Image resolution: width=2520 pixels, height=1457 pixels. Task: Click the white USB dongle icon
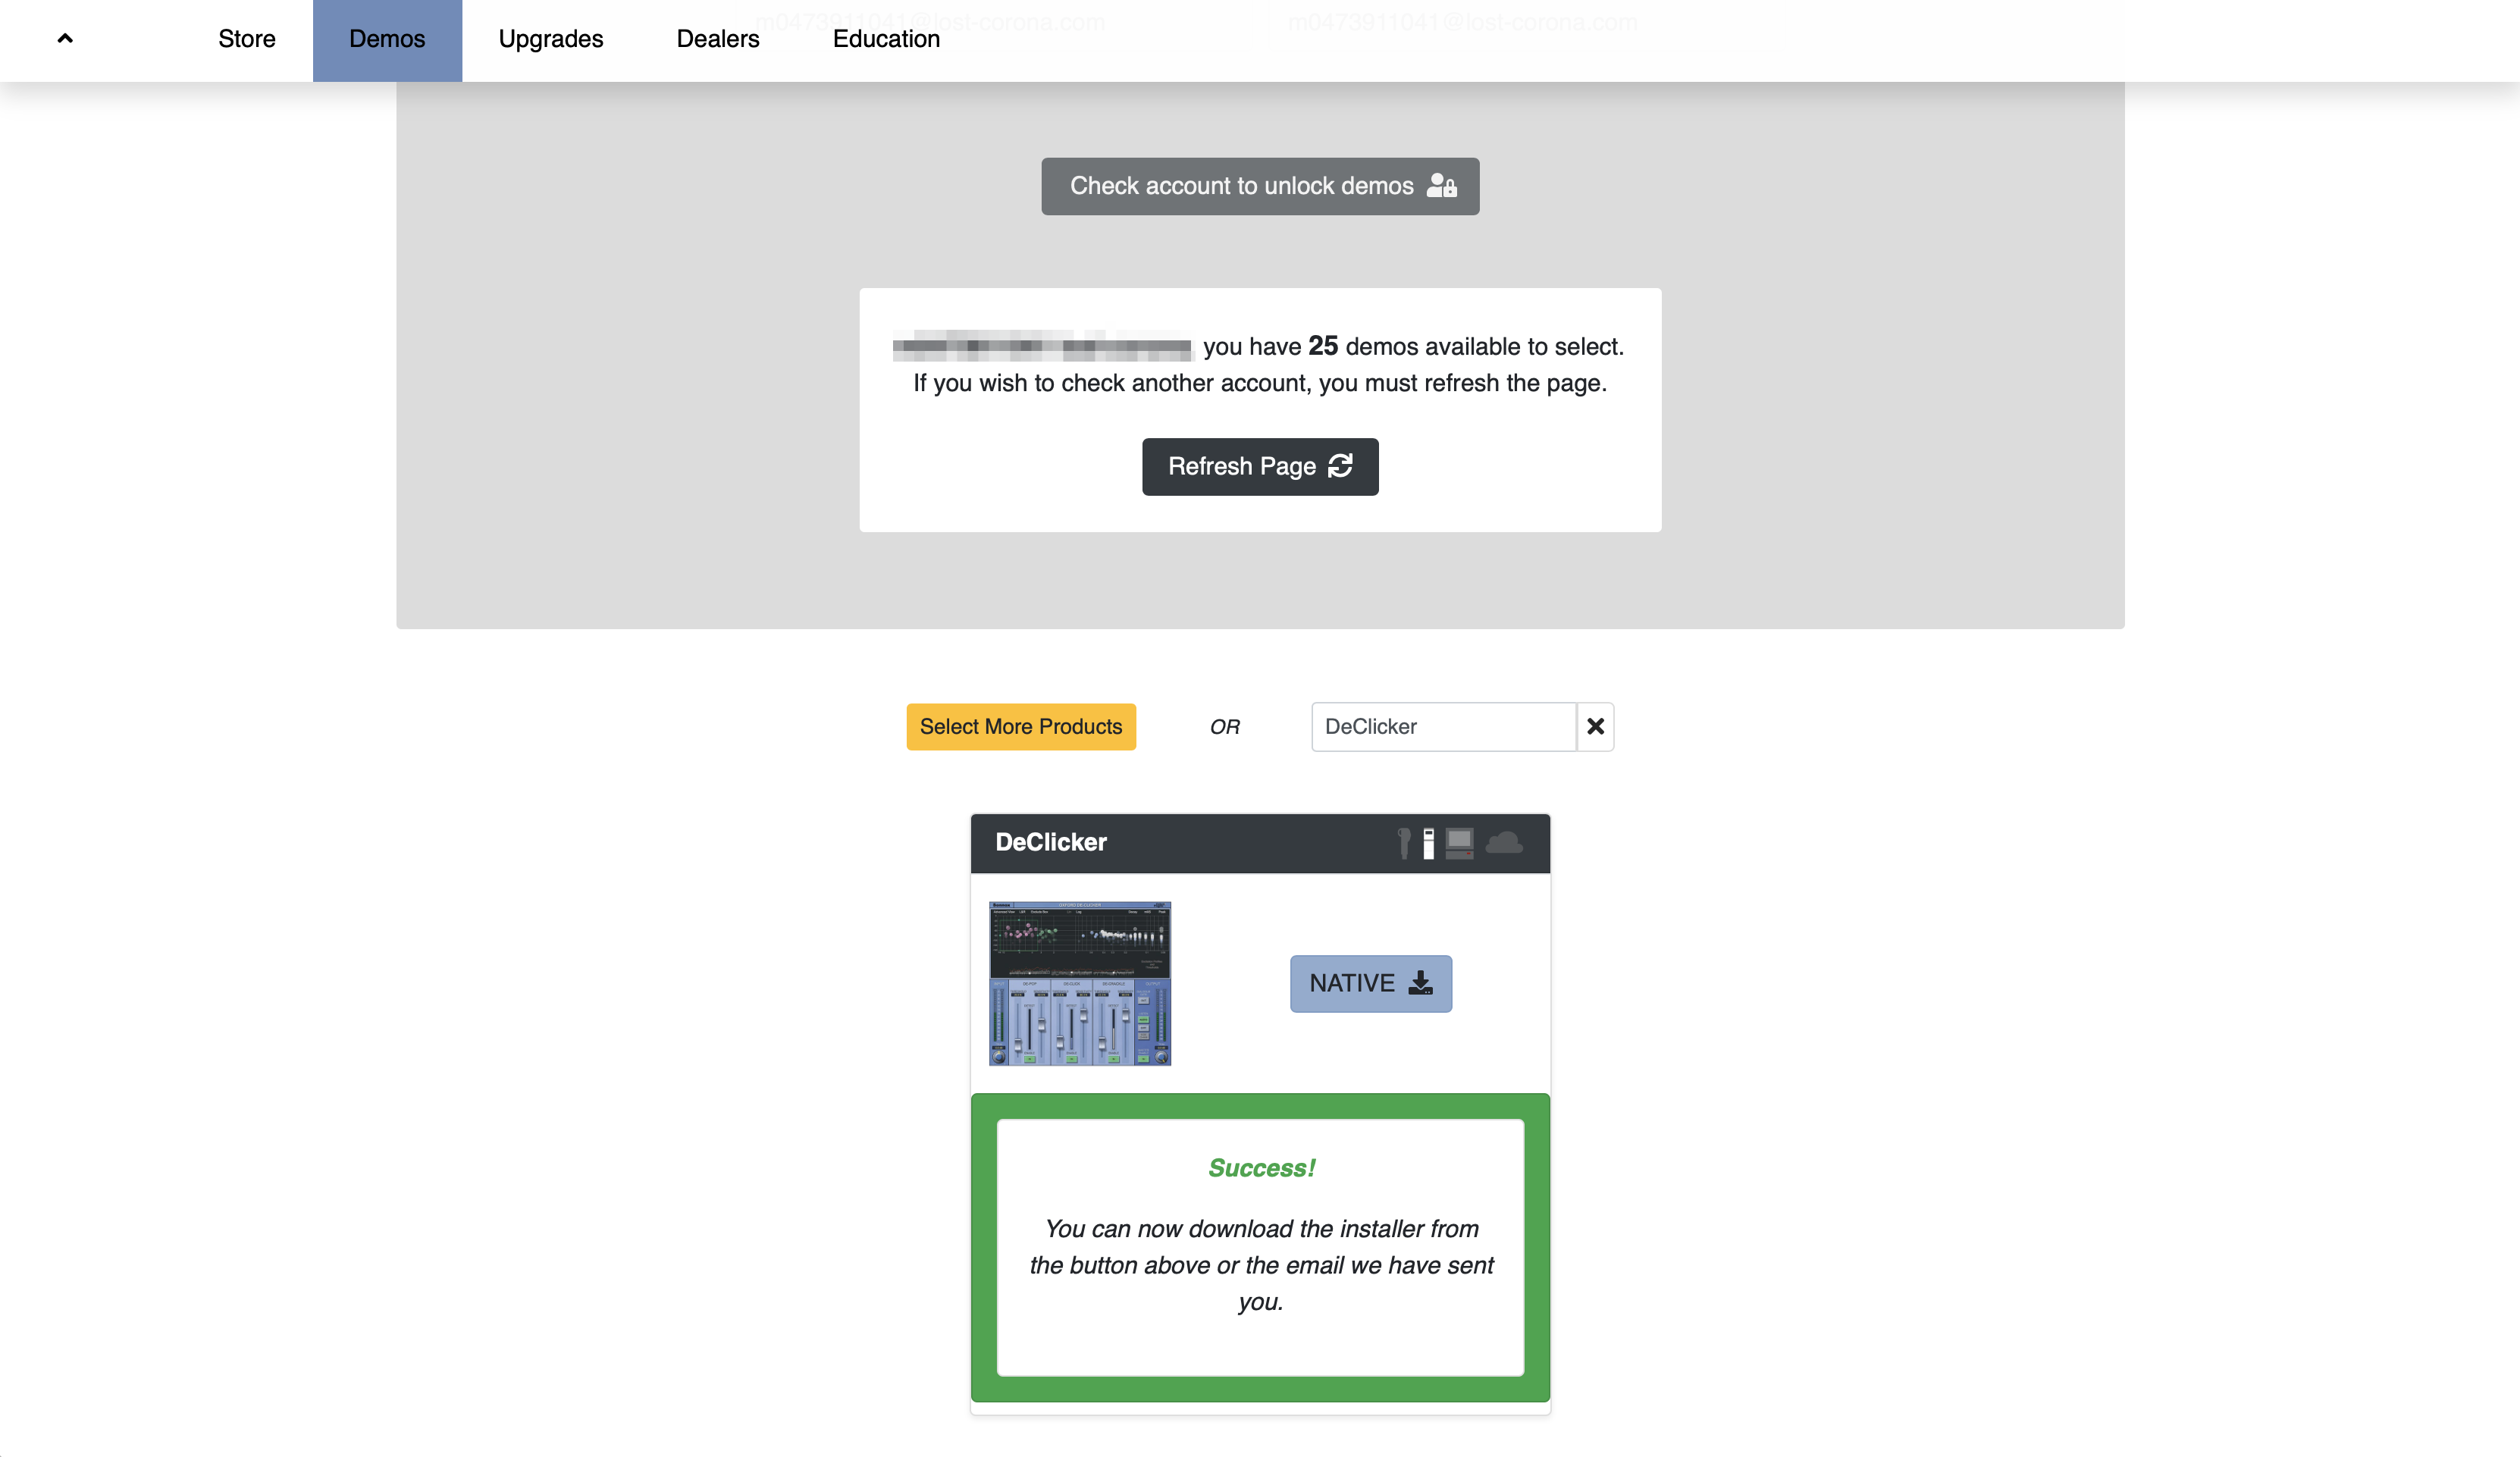tap(1429, 843)
